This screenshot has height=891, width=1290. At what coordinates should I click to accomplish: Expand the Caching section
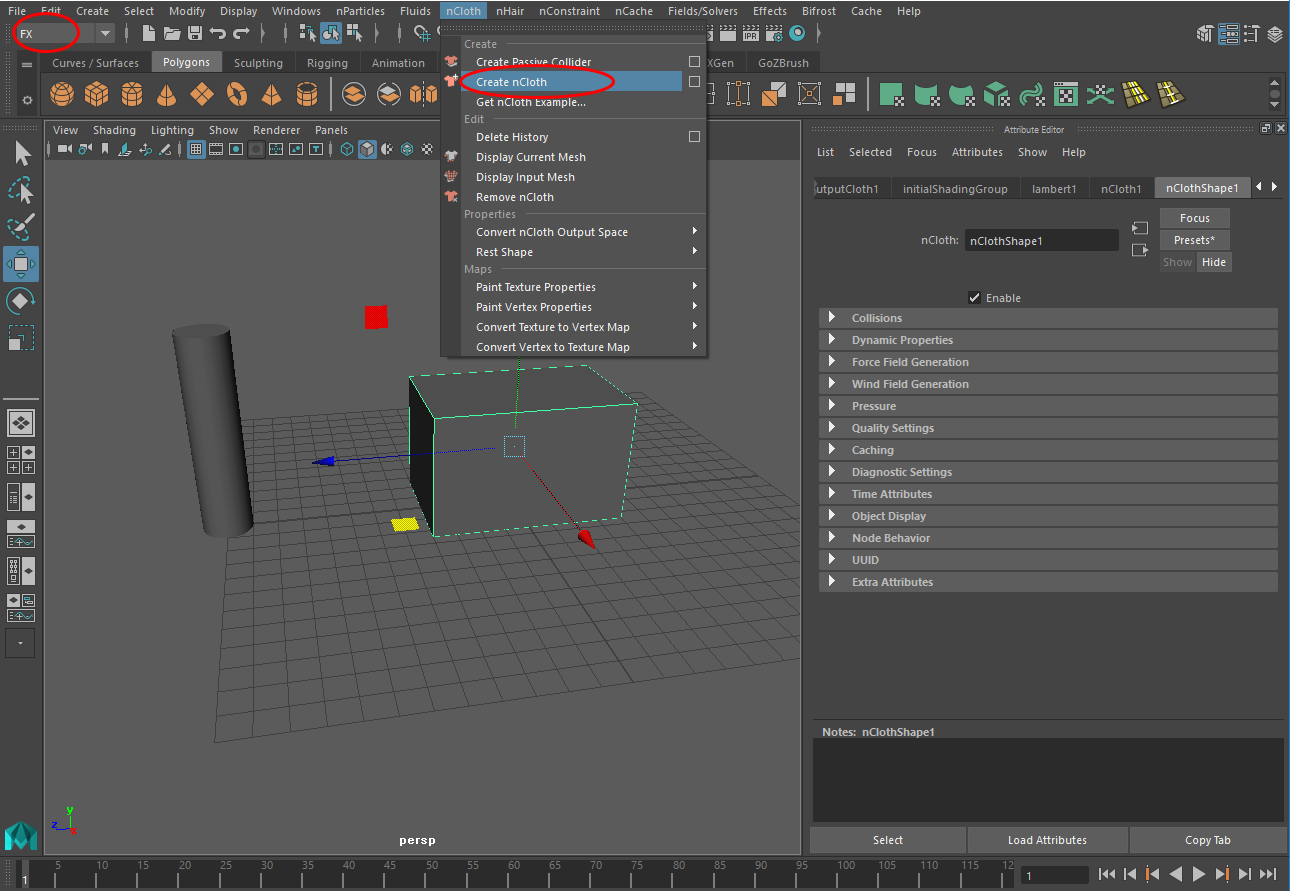[x=1048, y=450]
